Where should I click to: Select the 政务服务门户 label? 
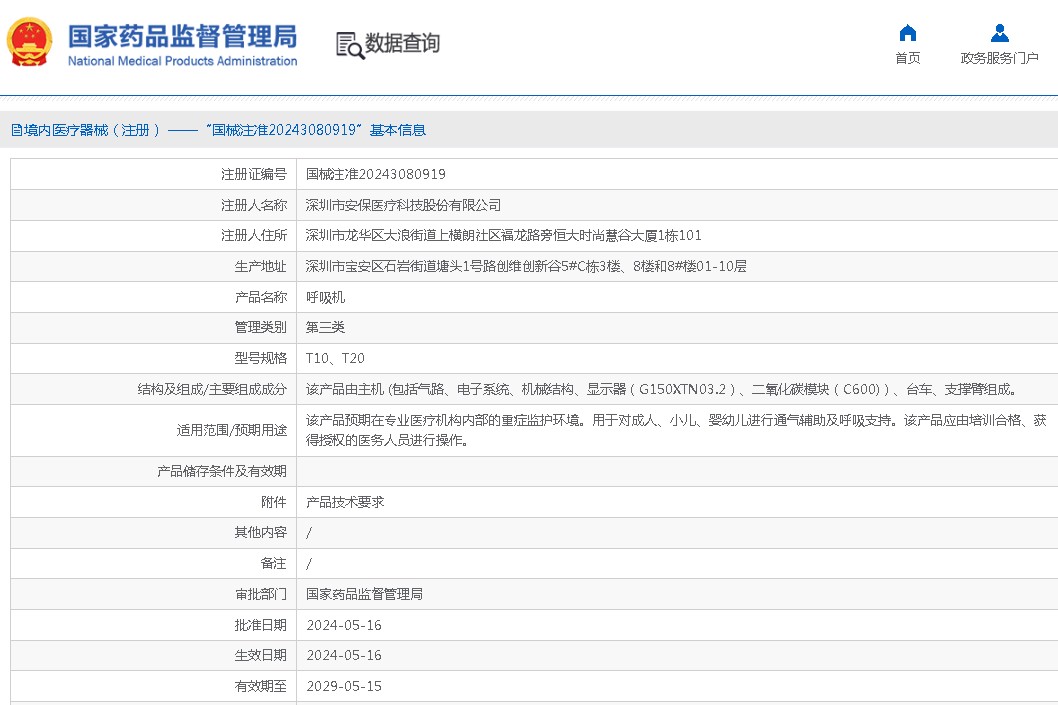point(999,58)
